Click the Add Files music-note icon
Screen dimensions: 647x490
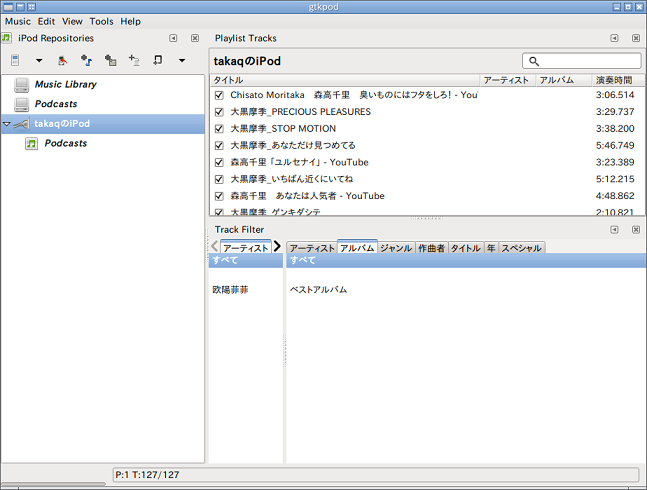86,61
